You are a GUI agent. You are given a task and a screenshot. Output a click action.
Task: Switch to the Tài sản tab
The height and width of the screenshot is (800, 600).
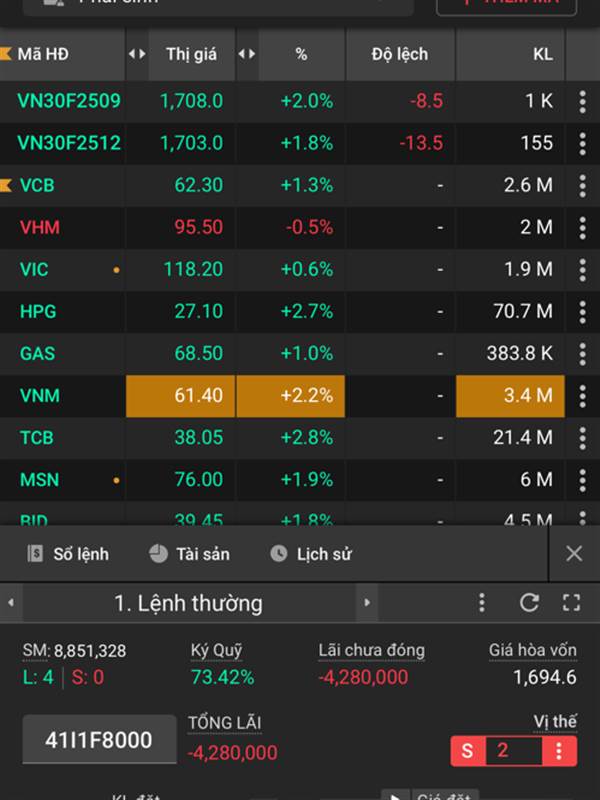pyautogui.click(x=189, y=554)
